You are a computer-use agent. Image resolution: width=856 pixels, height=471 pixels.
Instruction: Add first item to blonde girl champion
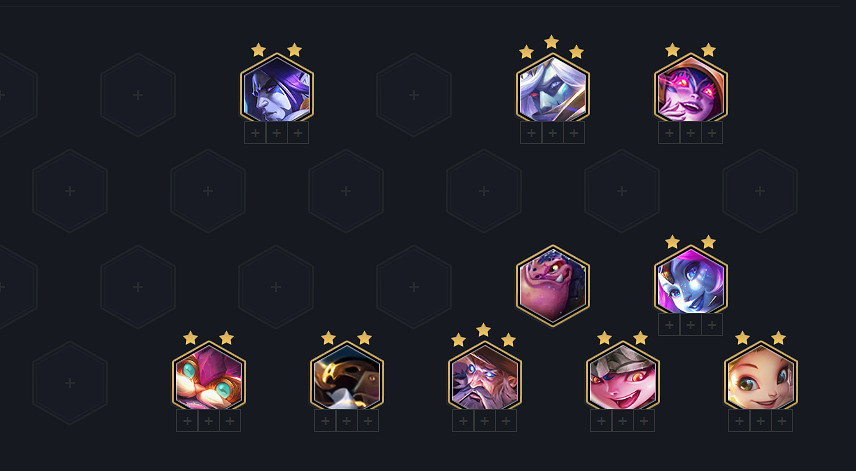(739, 421)
